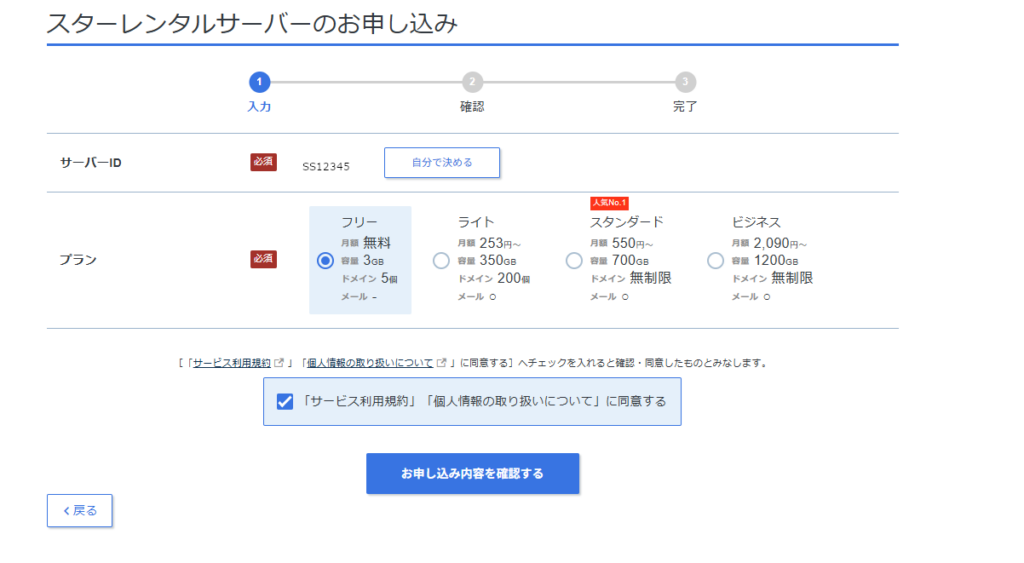Open the 個人情報の取り扱いについて link
Image resolution: width=1024 pixels, height=563 pixels.
point(370,362)
